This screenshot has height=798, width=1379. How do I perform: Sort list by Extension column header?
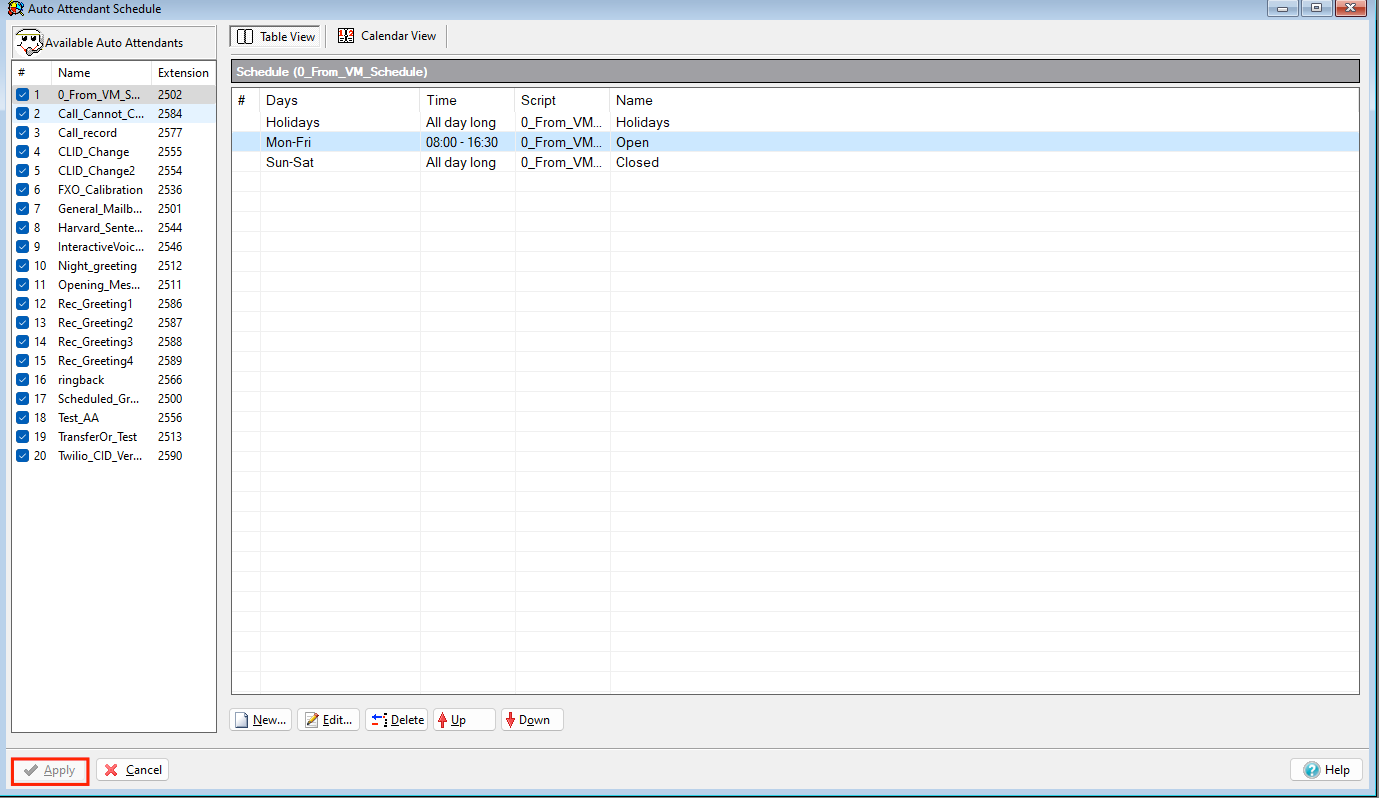pos(184,73)
